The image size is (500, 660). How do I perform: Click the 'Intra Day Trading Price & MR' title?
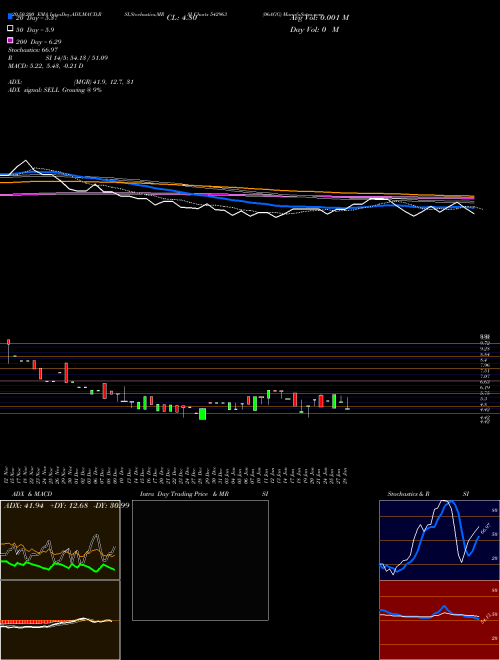pos(184,494)
